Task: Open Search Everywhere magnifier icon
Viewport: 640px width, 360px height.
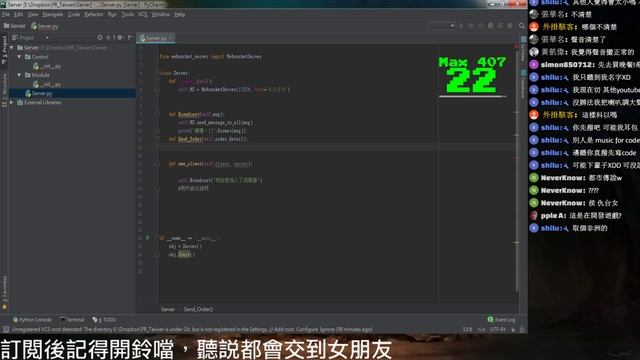Action: (x=522, y=26)
